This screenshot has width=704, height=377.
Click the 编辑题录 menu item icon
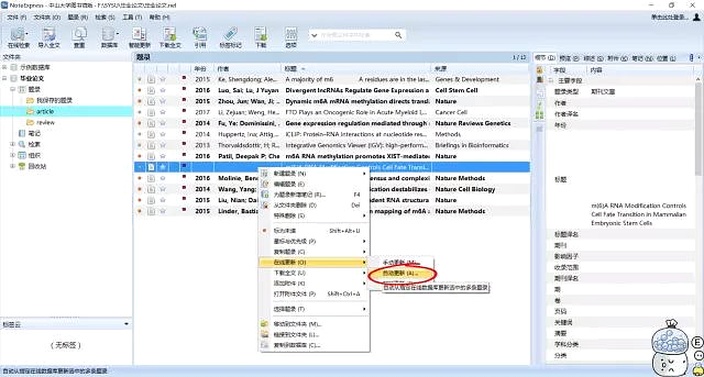265,184
